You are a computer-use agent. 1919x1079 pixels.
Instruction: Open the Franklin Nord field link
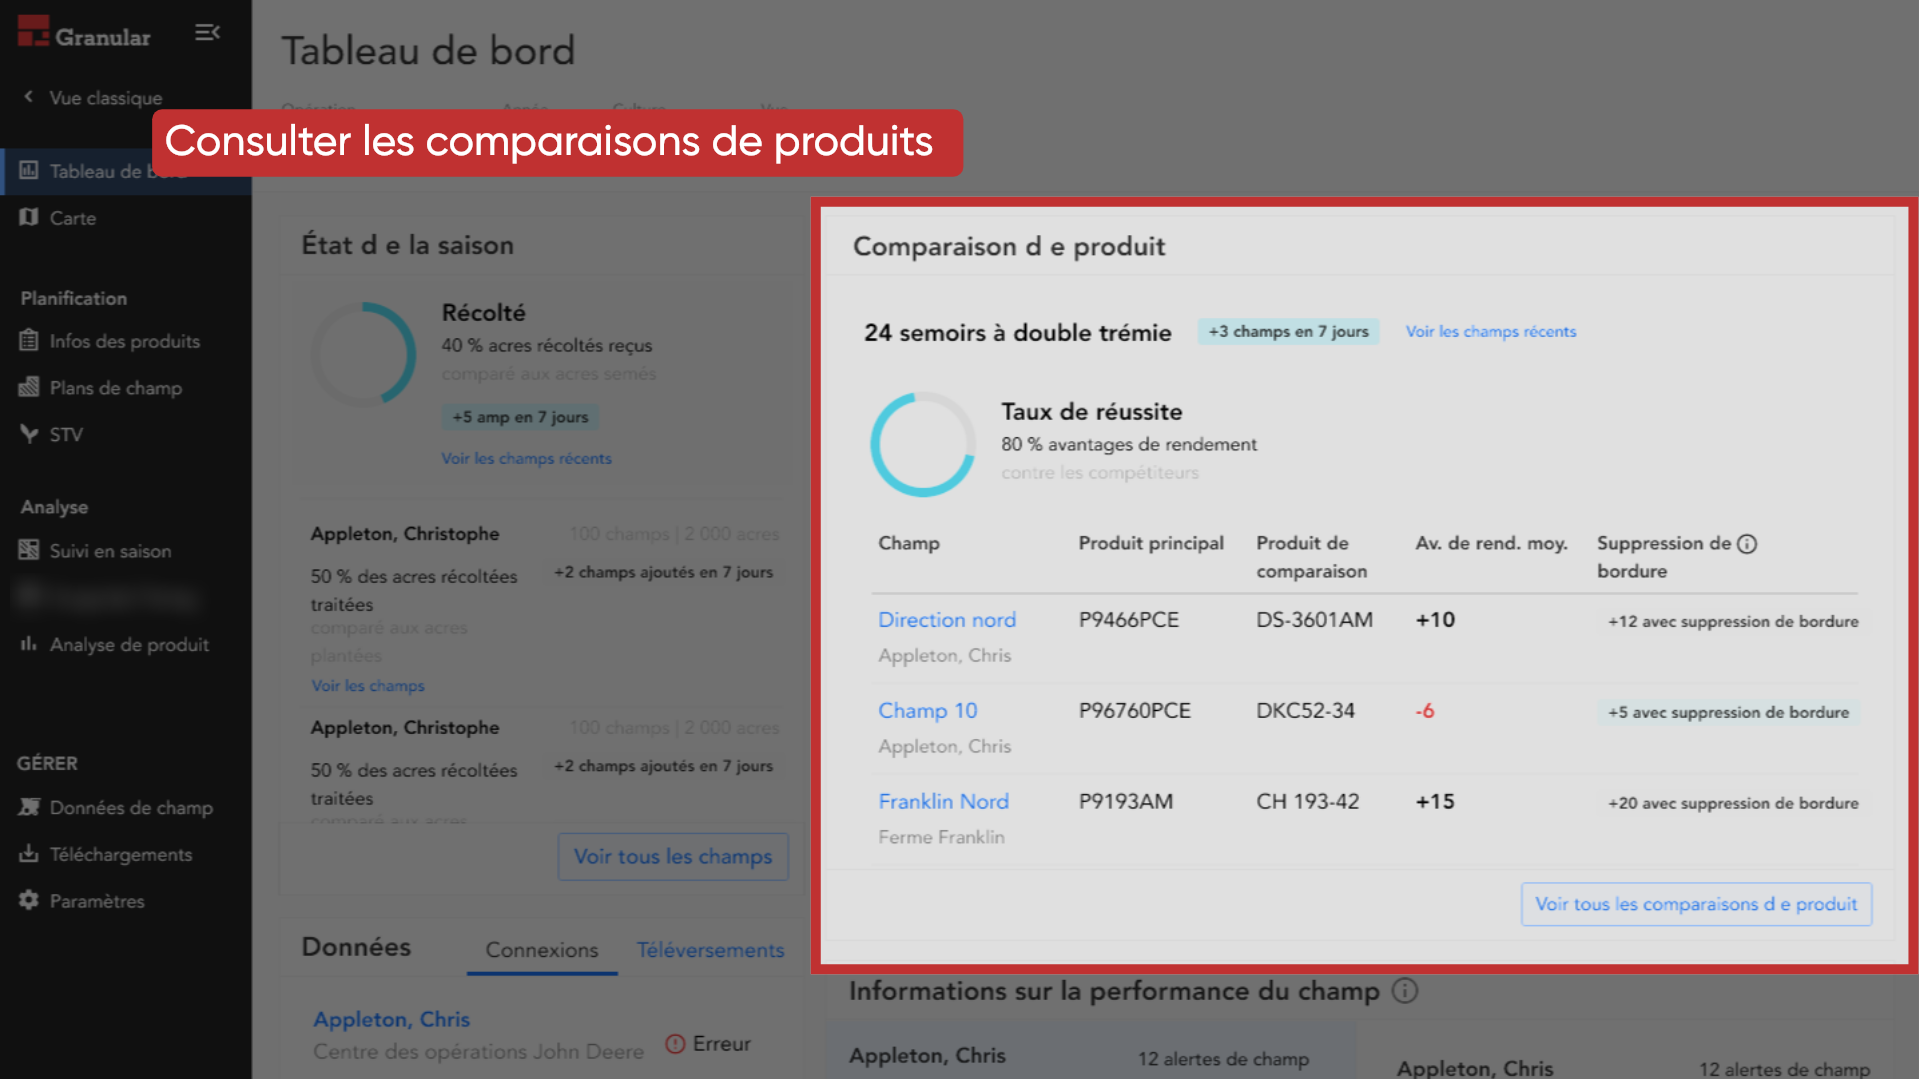pos(943,802)
